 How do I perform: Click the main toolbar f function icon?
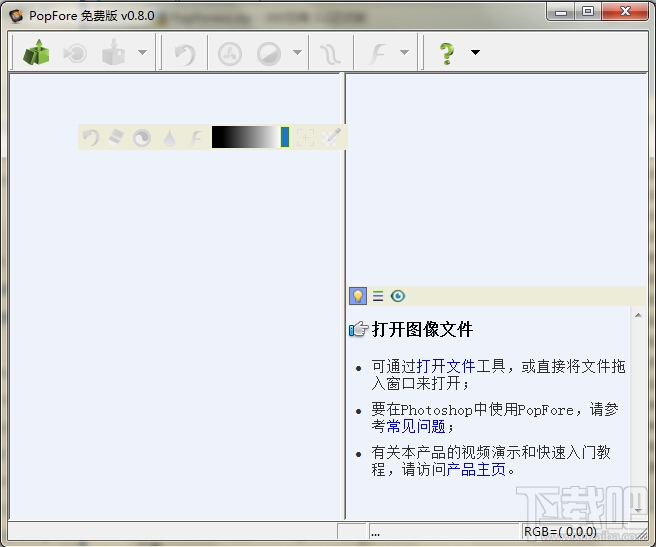pos(377,54)
